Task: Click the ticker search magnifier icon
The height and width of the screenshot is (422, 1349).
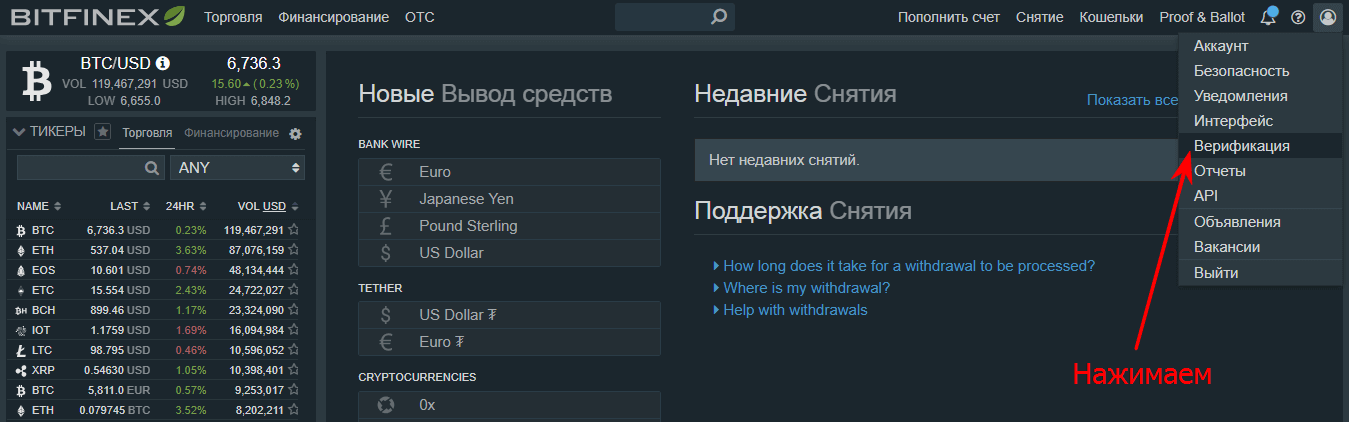Action: pyautogui.click(x=152, y=167)
